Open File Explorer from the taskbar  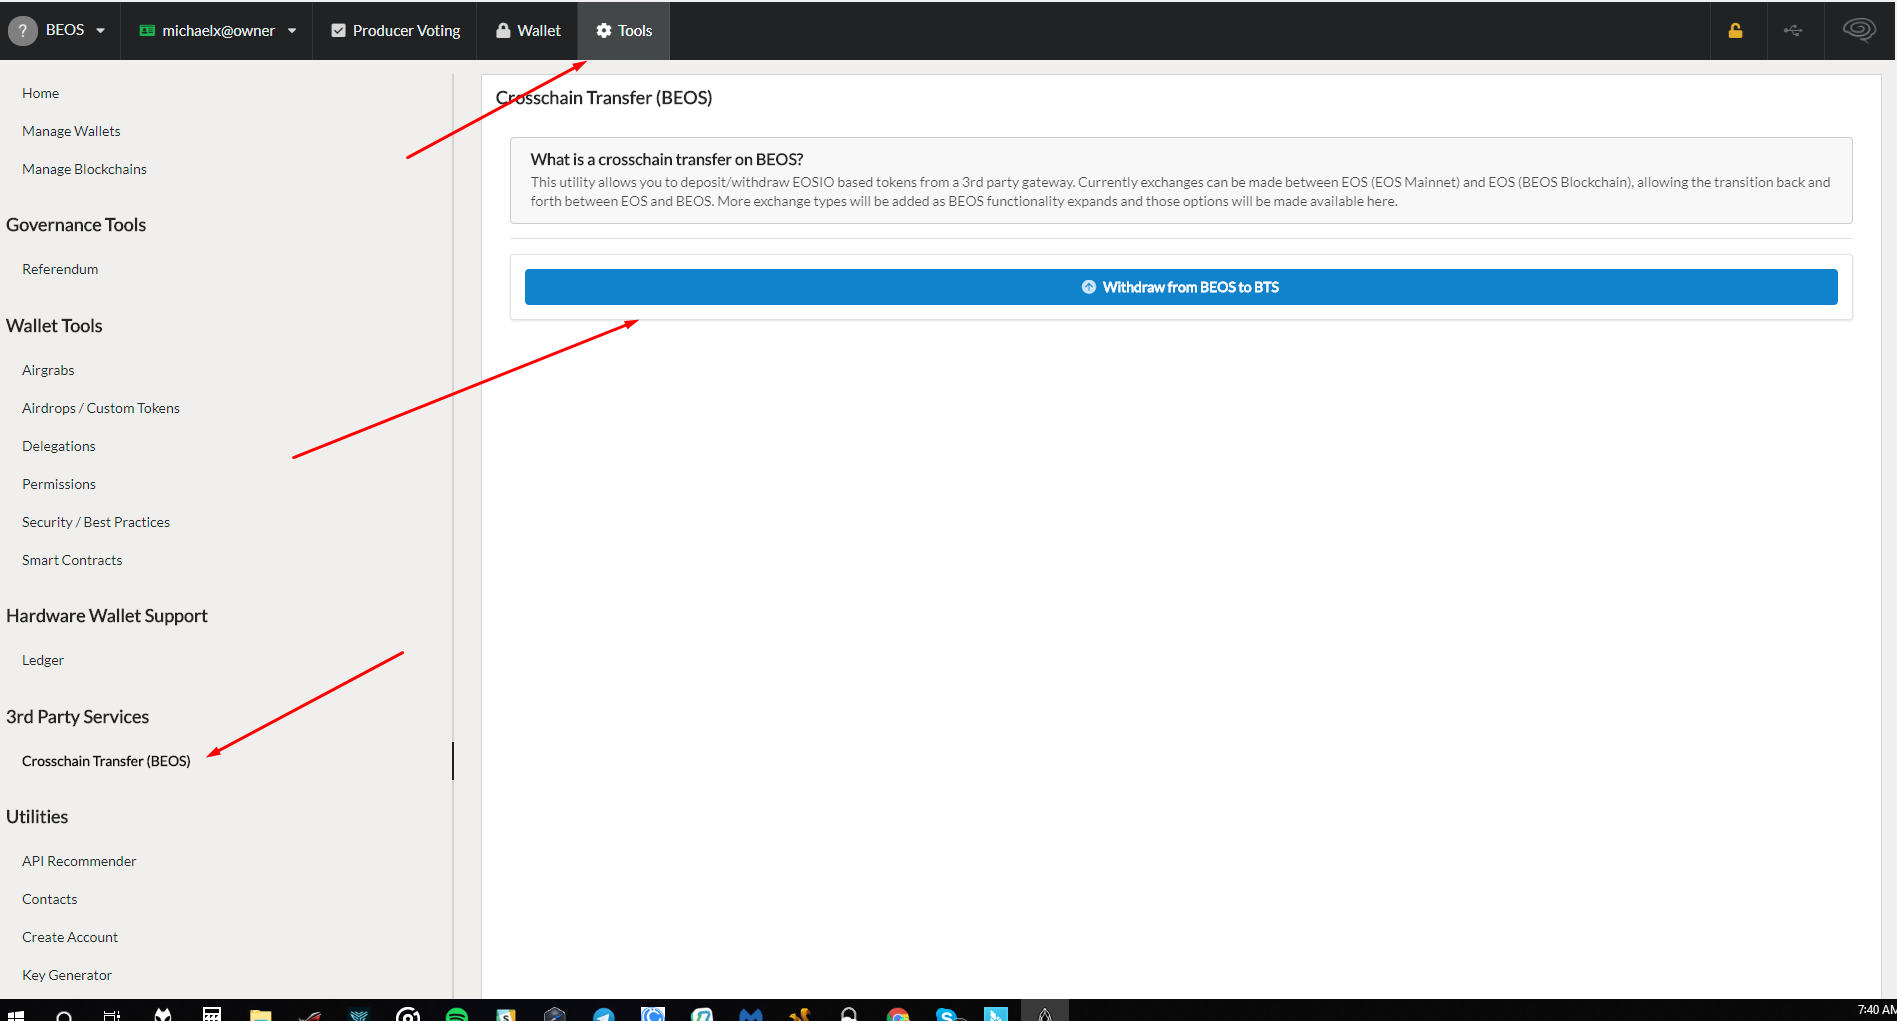(261, 1014)
